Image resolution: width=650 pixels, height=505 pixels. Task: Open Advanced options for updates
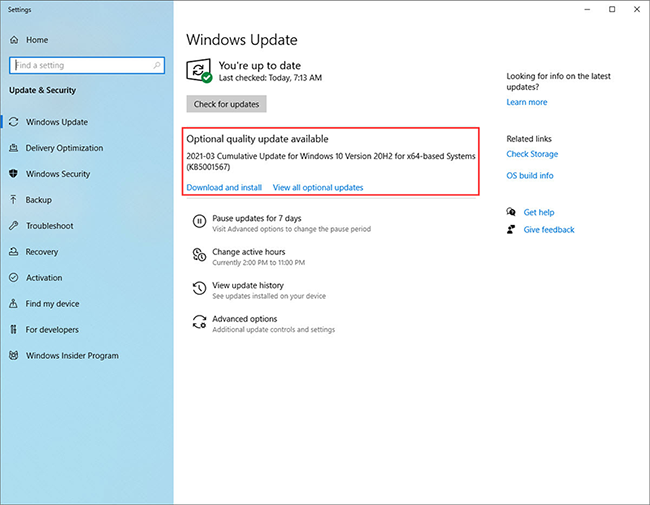click(245, 319)
